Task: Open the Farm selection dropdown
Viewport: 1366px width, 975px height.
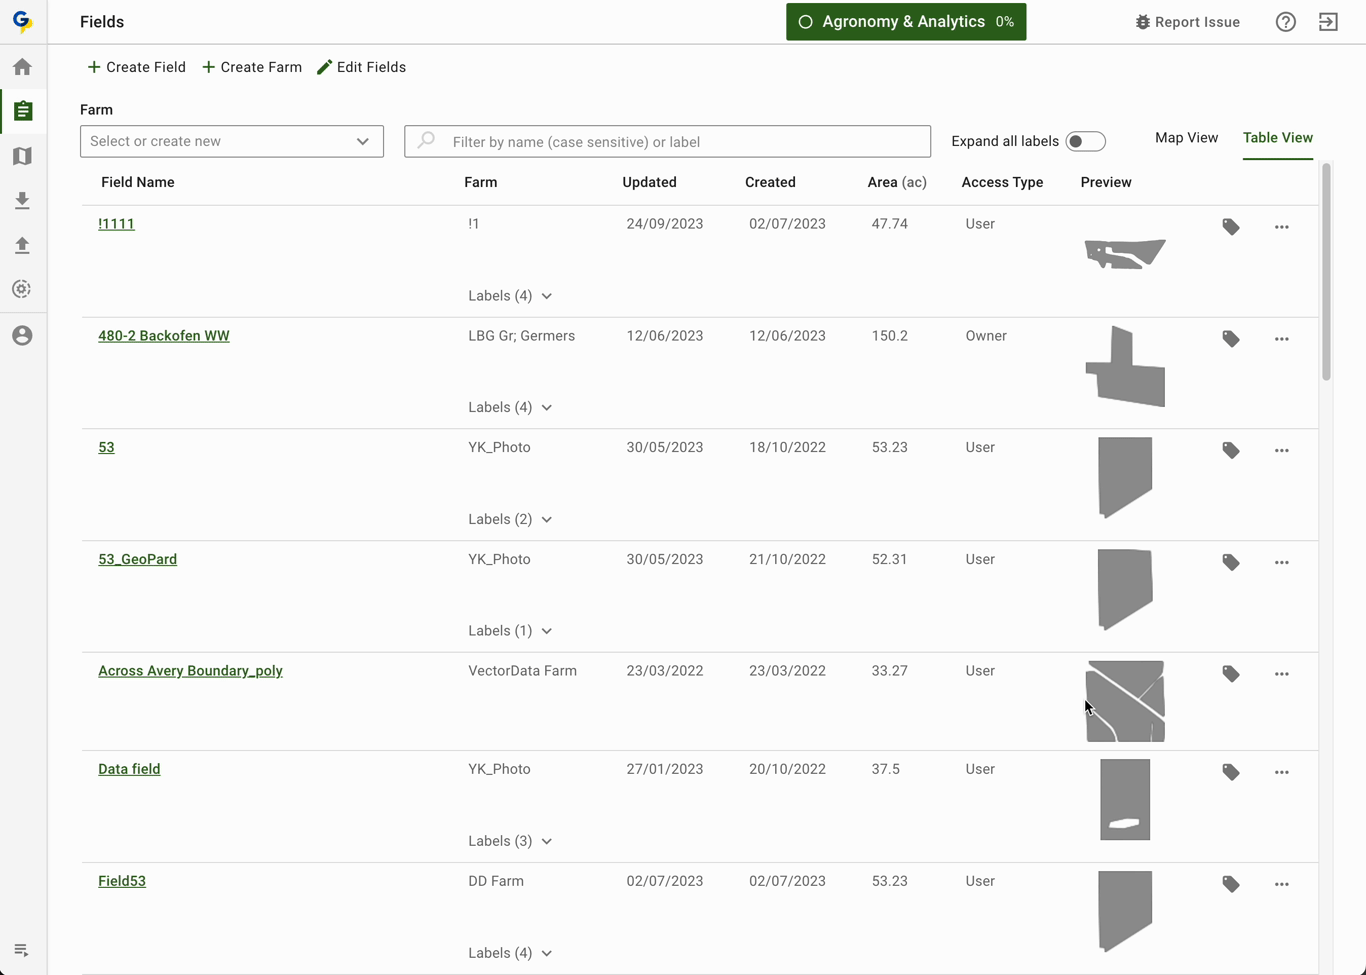Action: pyautogui.click(x=231, y=141)
